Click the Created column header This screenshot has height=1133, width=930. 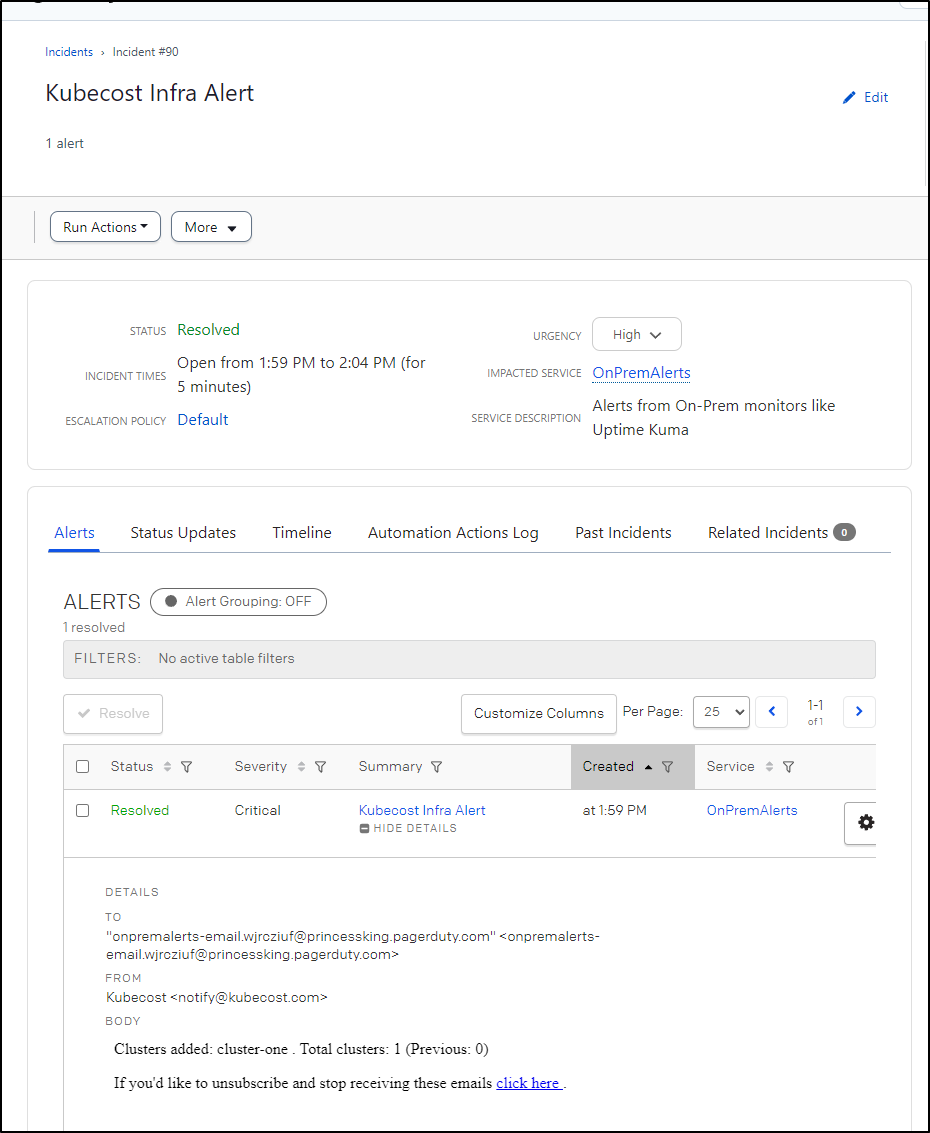pyautogui.click(x=633, y=767)
